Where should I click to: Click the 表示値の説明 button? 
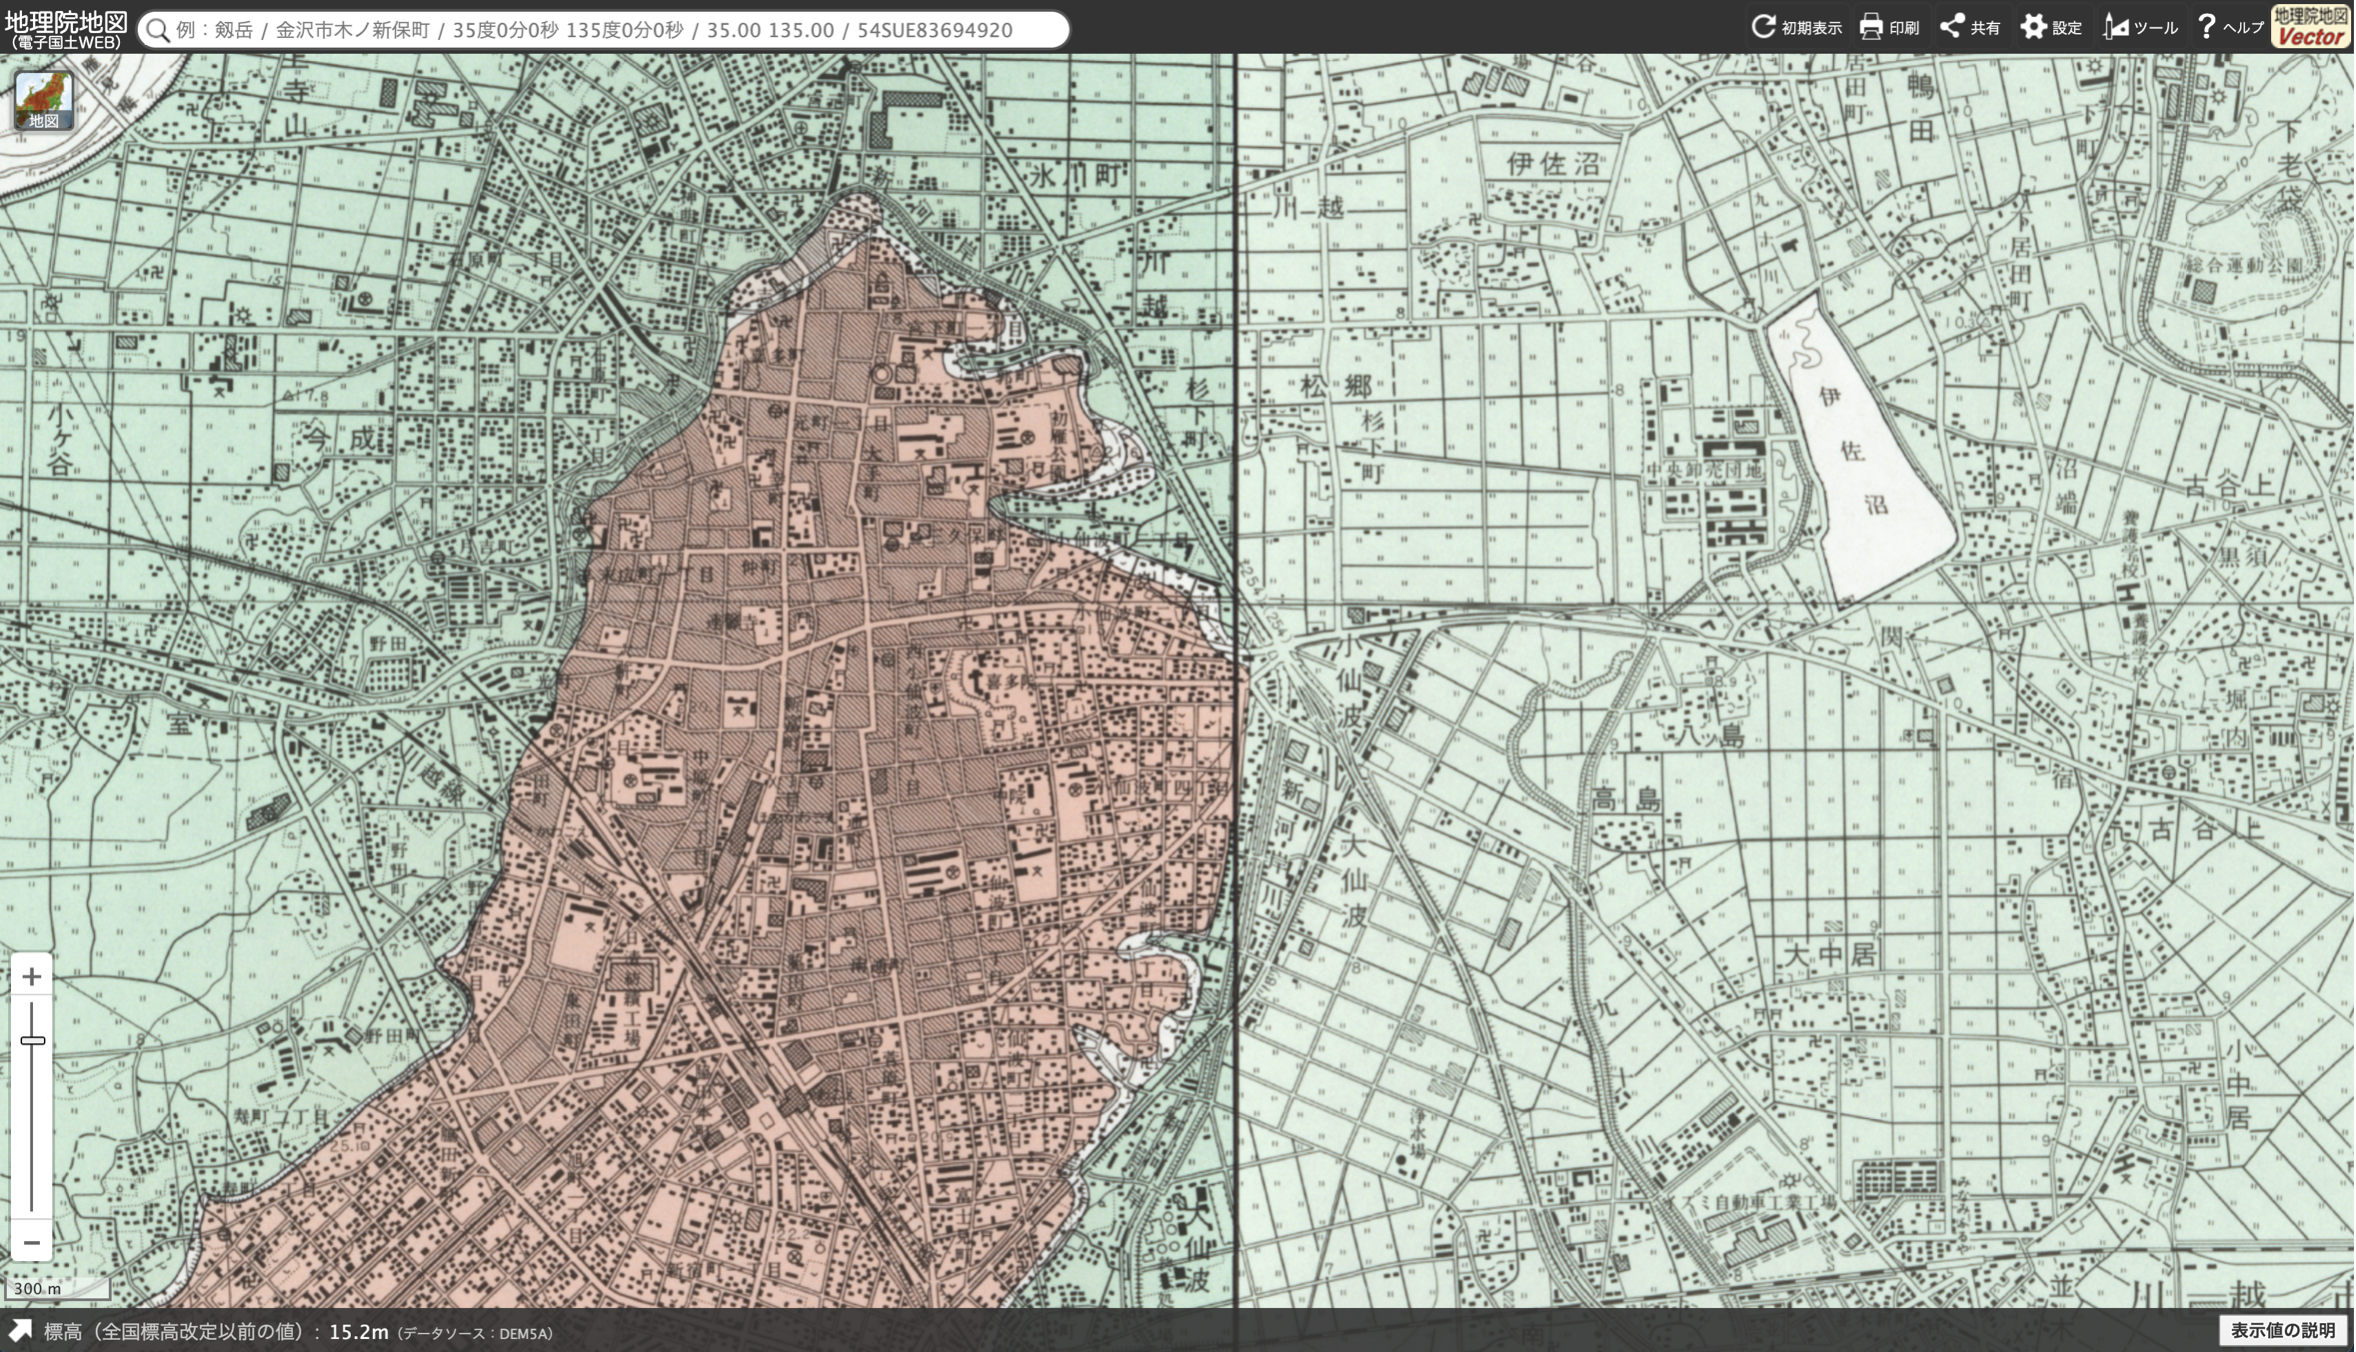click(x=2282, y=1330)
